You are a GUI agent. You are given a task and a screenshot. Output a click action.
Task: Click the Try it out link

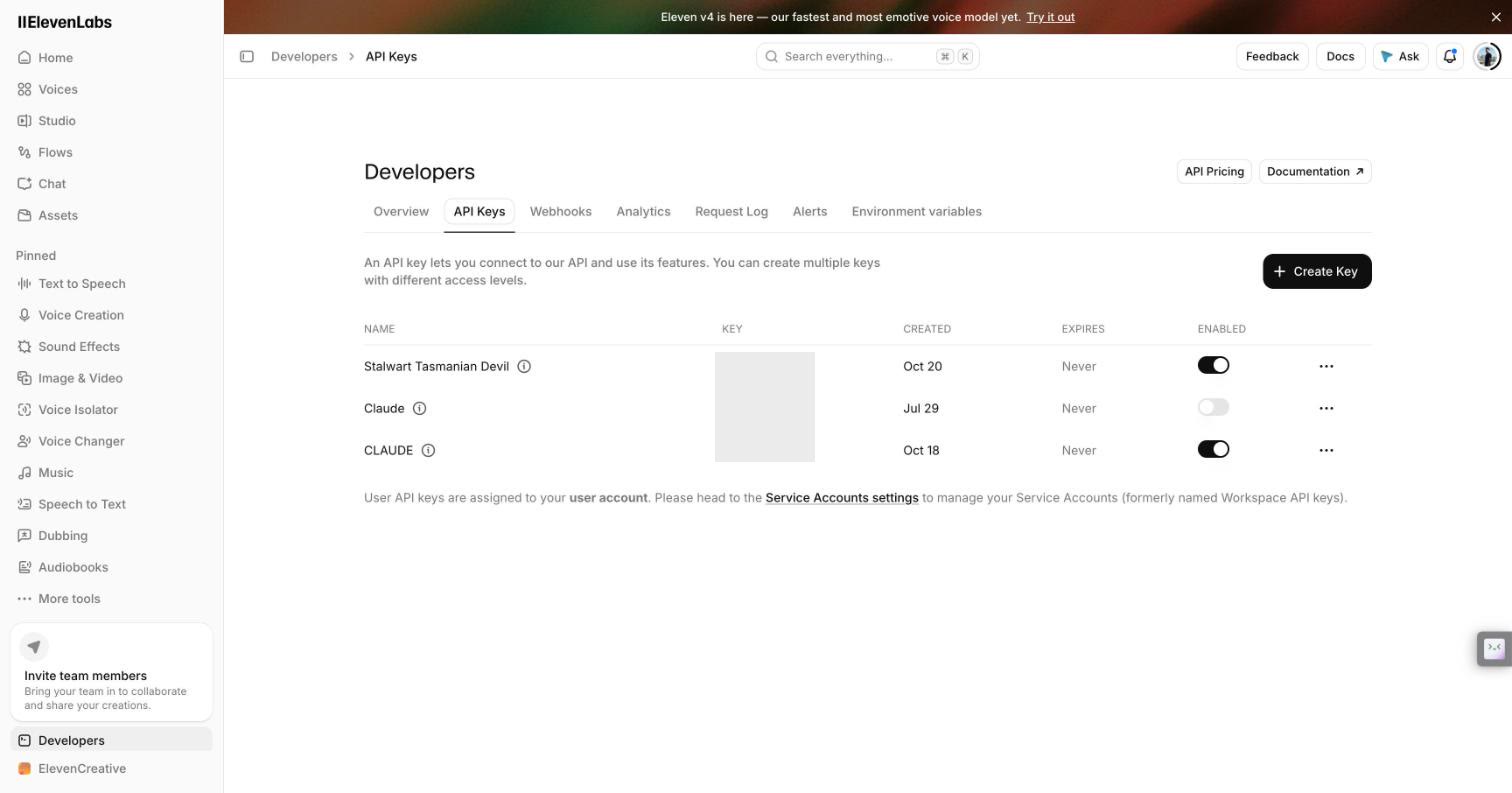click(1050, 17)
